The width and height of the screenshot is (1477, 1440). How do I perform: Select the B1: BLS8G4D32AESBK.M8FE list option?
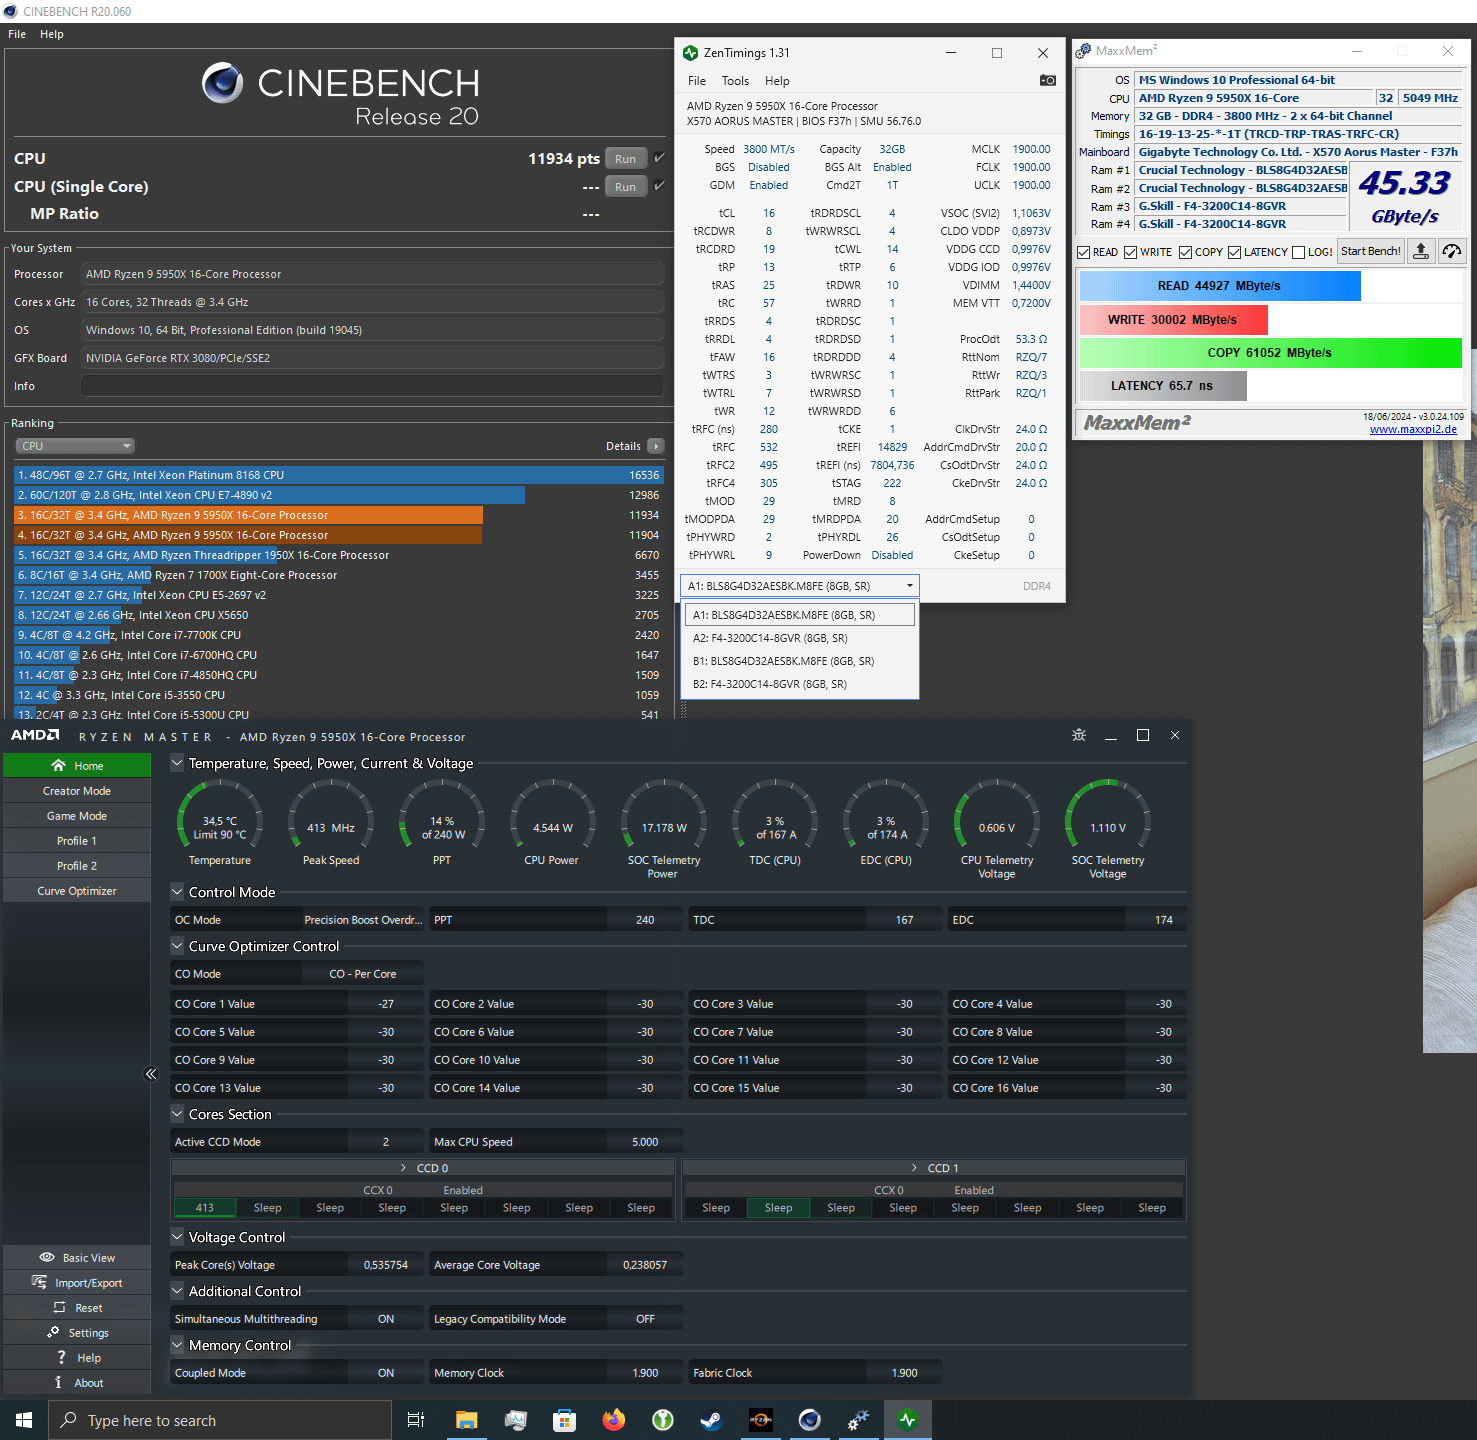pos(799,661)
